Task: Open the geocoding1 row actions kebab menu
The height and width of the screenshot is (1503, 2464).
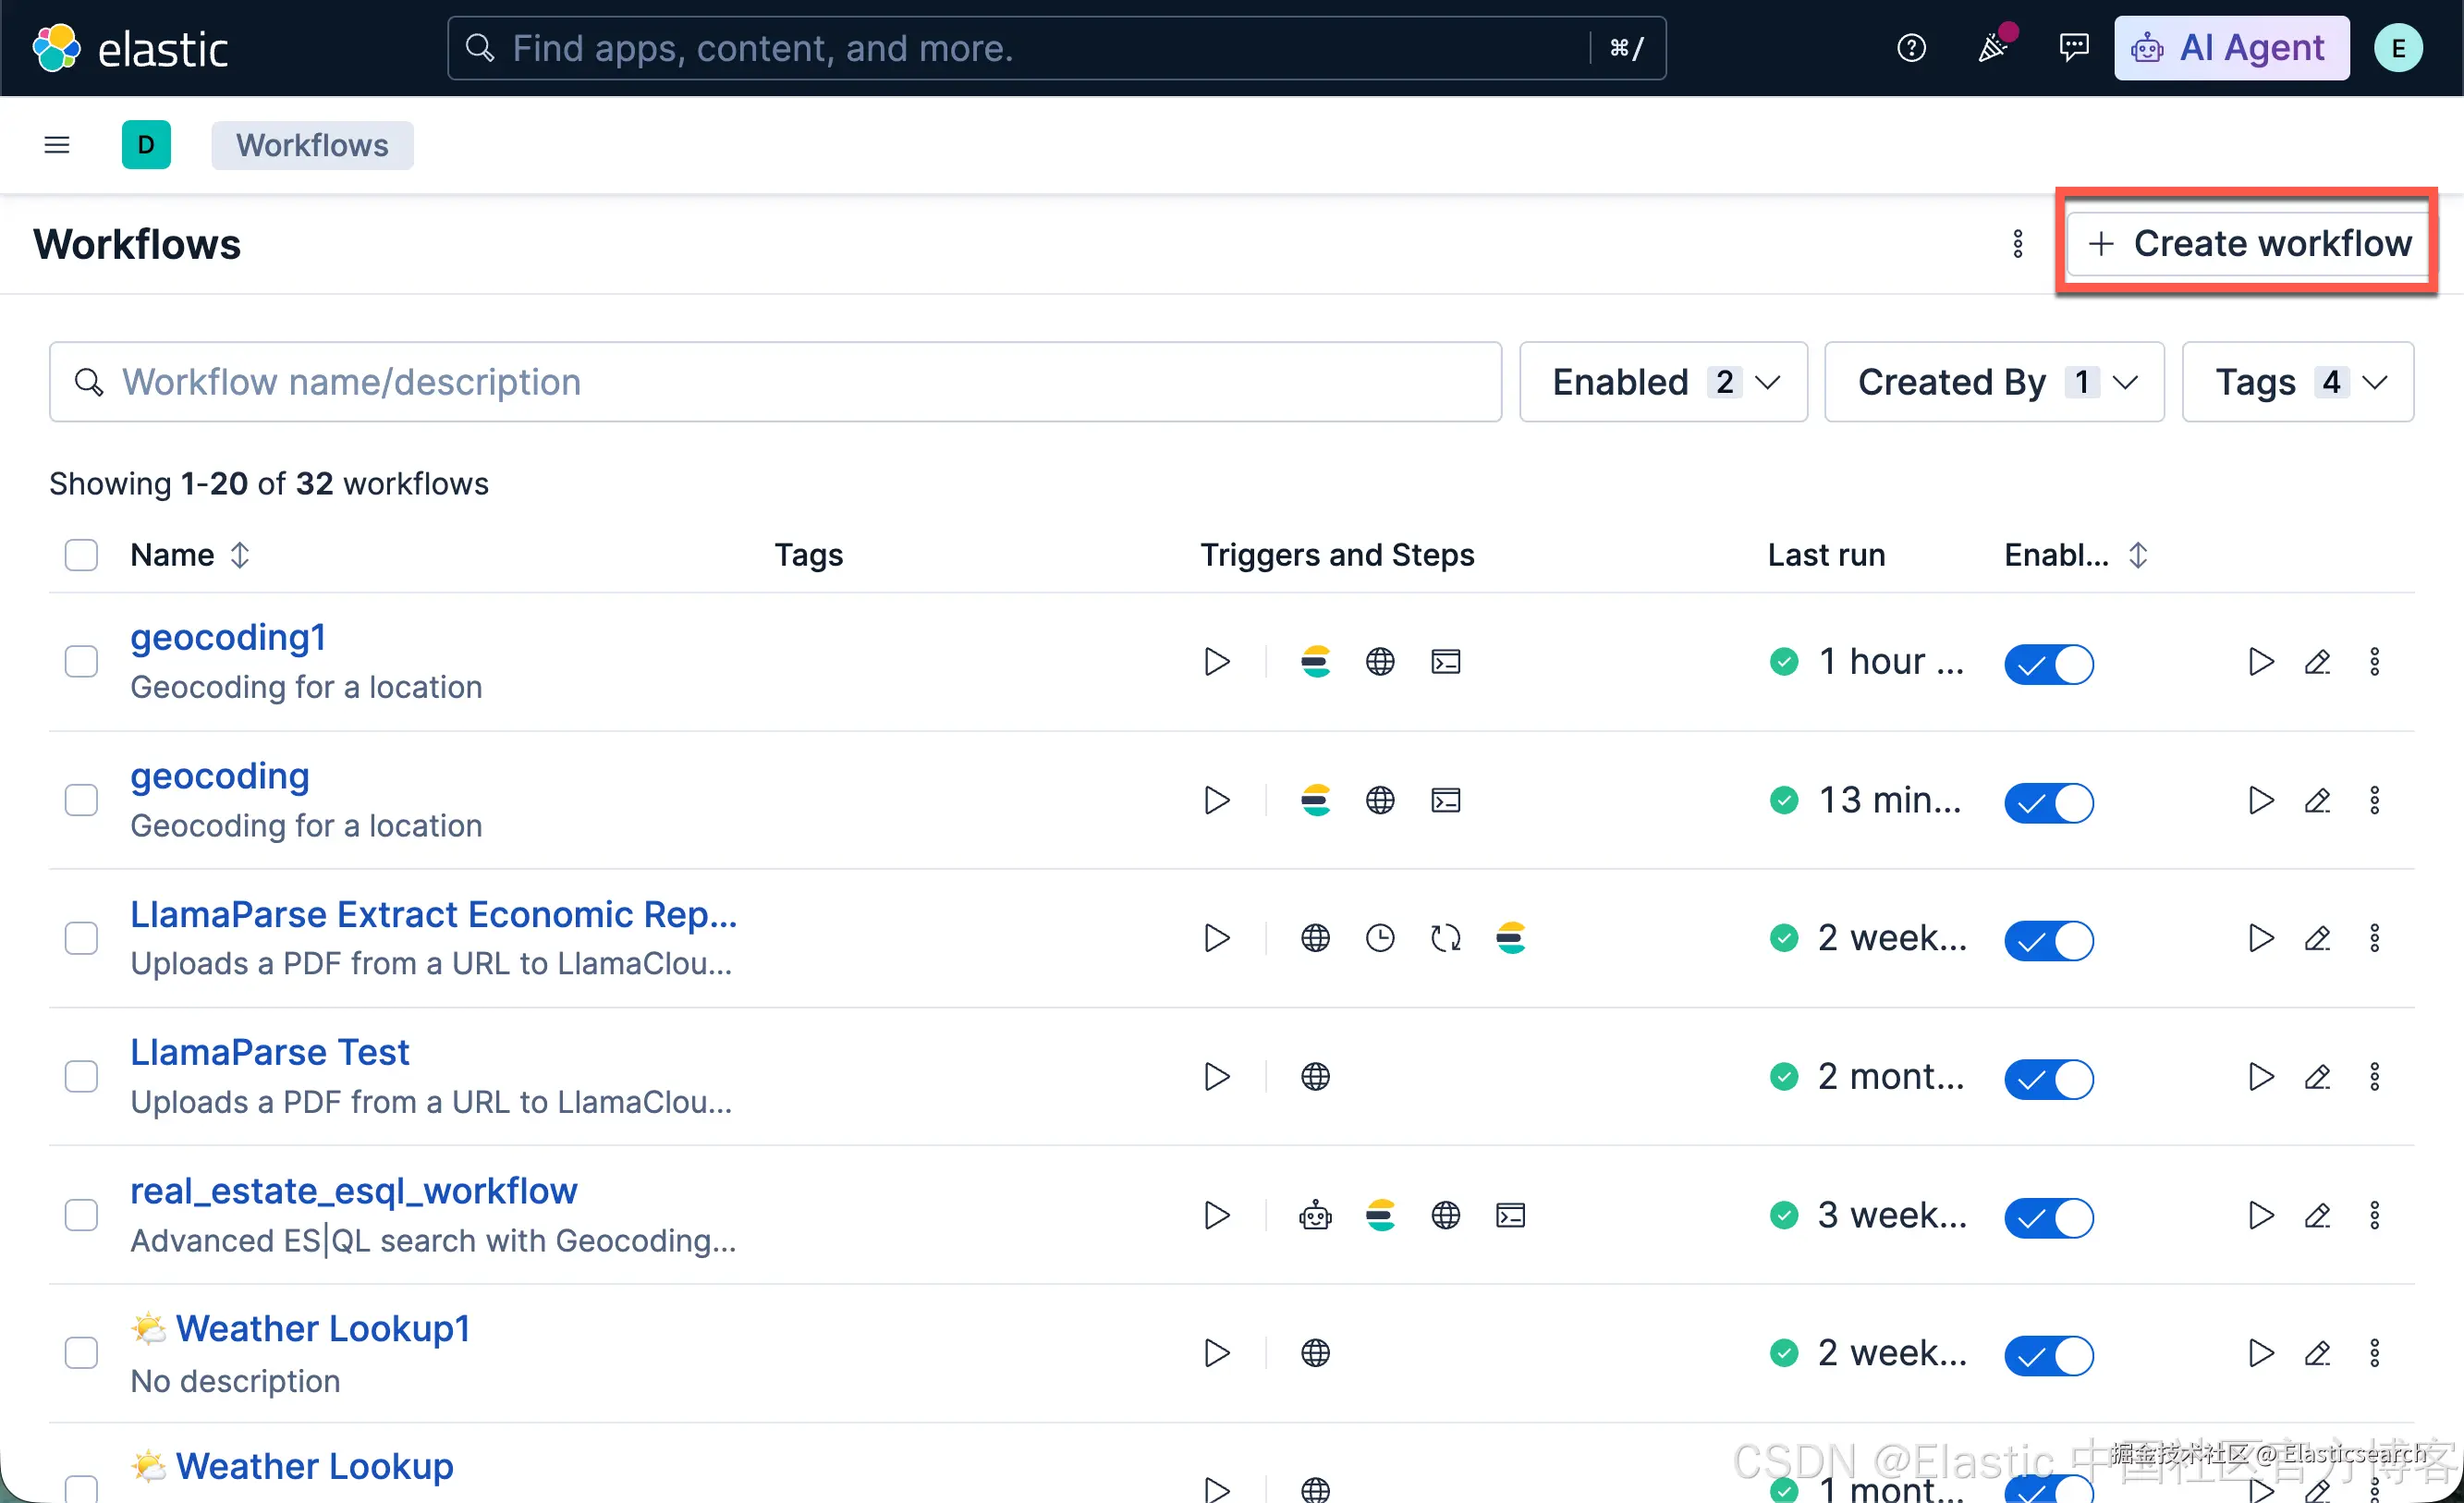Action: point(2374,662)
